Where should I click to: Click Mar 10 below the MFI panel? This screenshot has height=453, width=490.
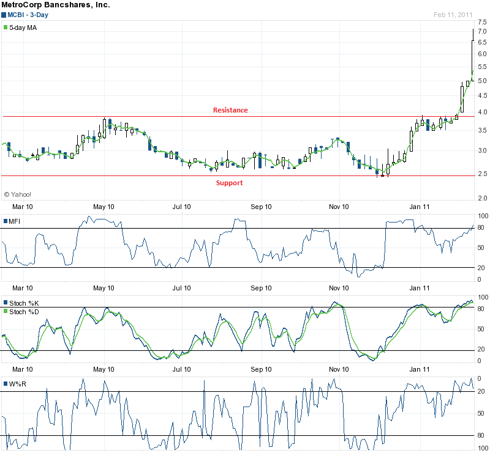23,288
